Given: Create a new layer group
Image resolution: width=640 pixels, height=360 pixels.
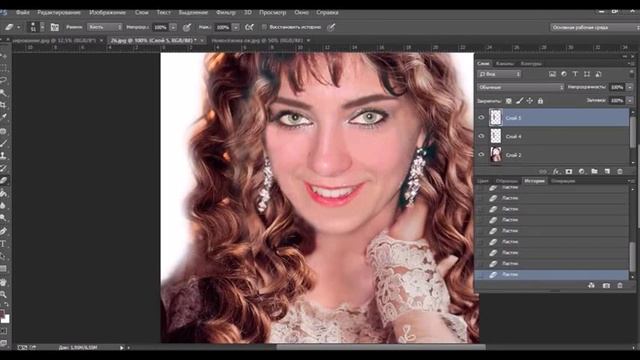Looking at the screenshot, I should coord(594,171).
